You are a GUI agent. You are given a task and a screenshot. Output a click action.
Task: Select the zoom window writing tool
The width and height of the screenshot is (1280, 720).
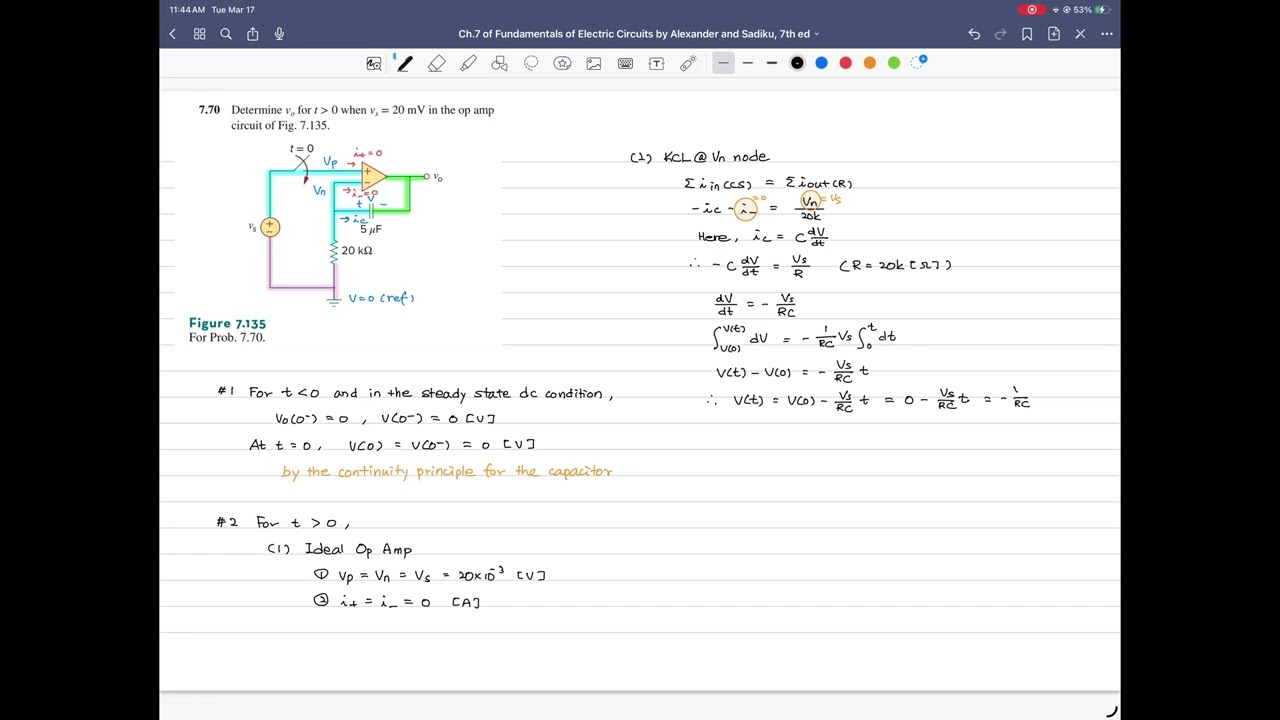[x=374, y=63]
